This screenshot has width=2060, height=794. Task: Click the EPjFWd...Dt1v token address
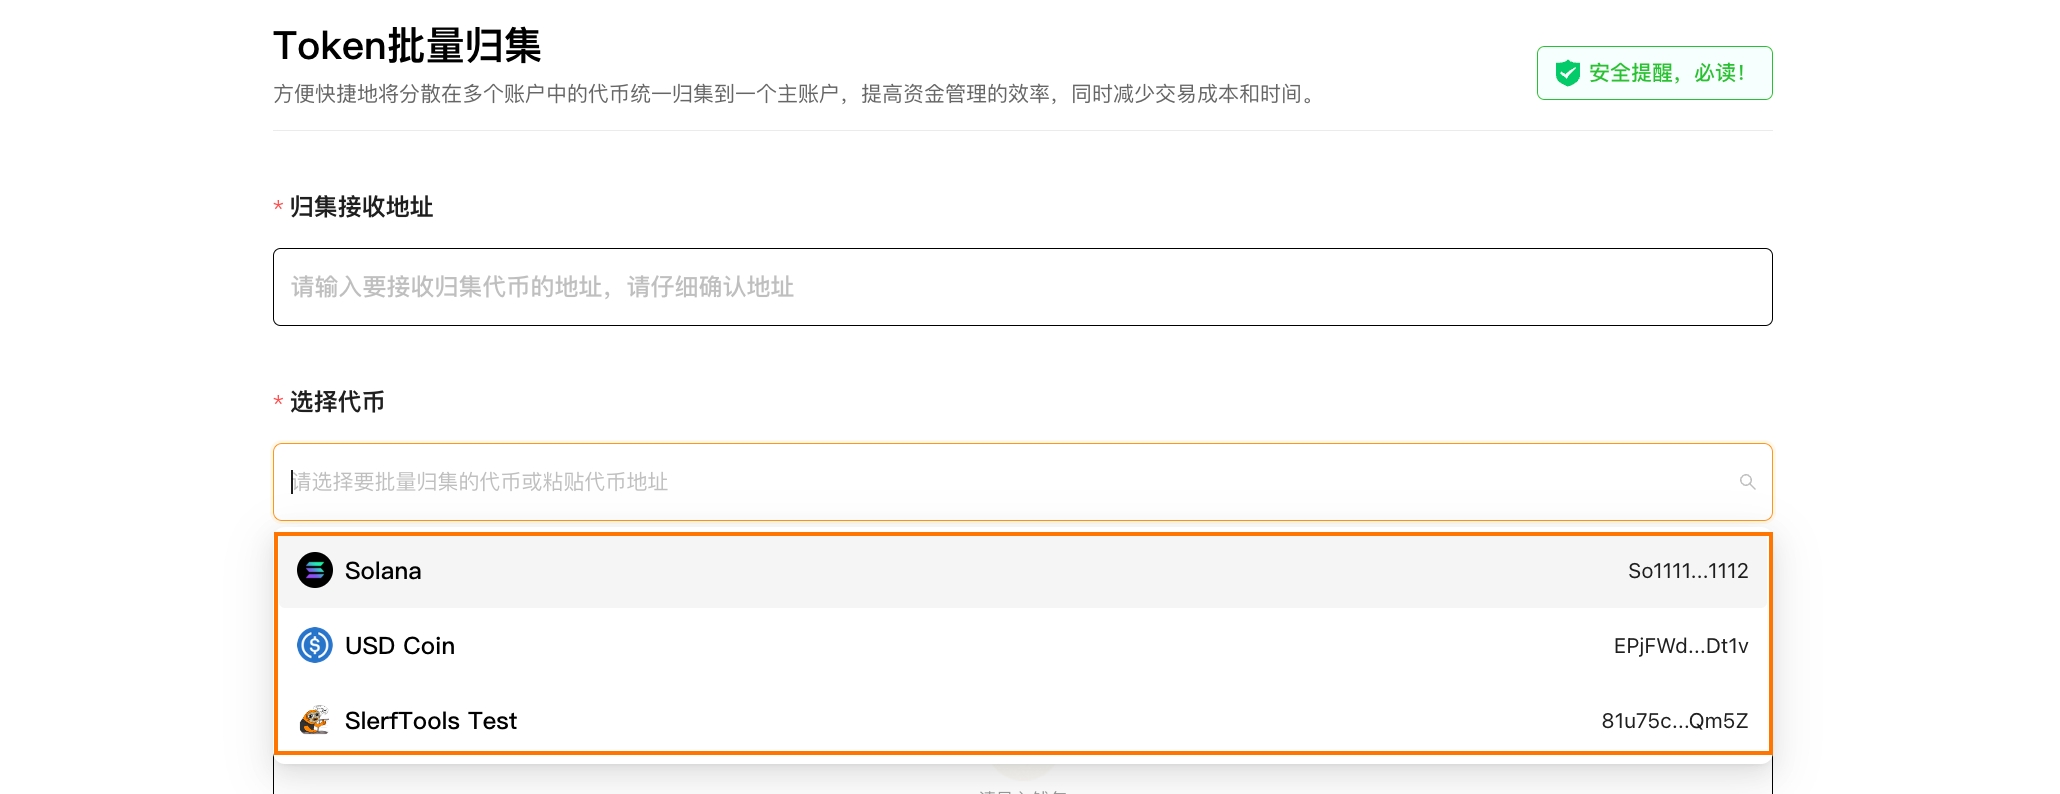(x=1680, y=646)
